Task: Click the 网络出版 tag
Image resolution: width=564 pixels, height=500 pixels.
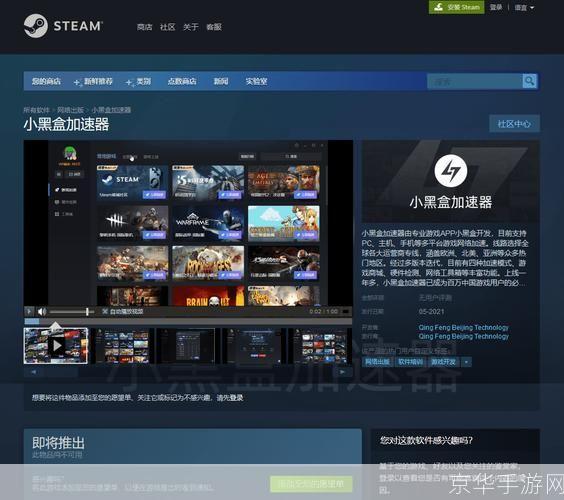Action: click(x=377, y=362)
